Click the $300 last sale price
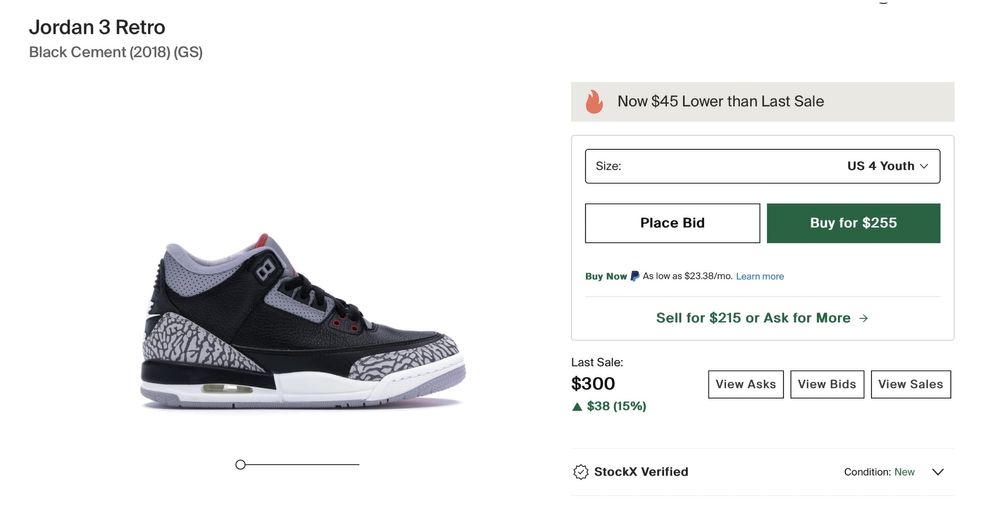The width and height of the screenshot is (1000, 508). click(x=593, y=384)
